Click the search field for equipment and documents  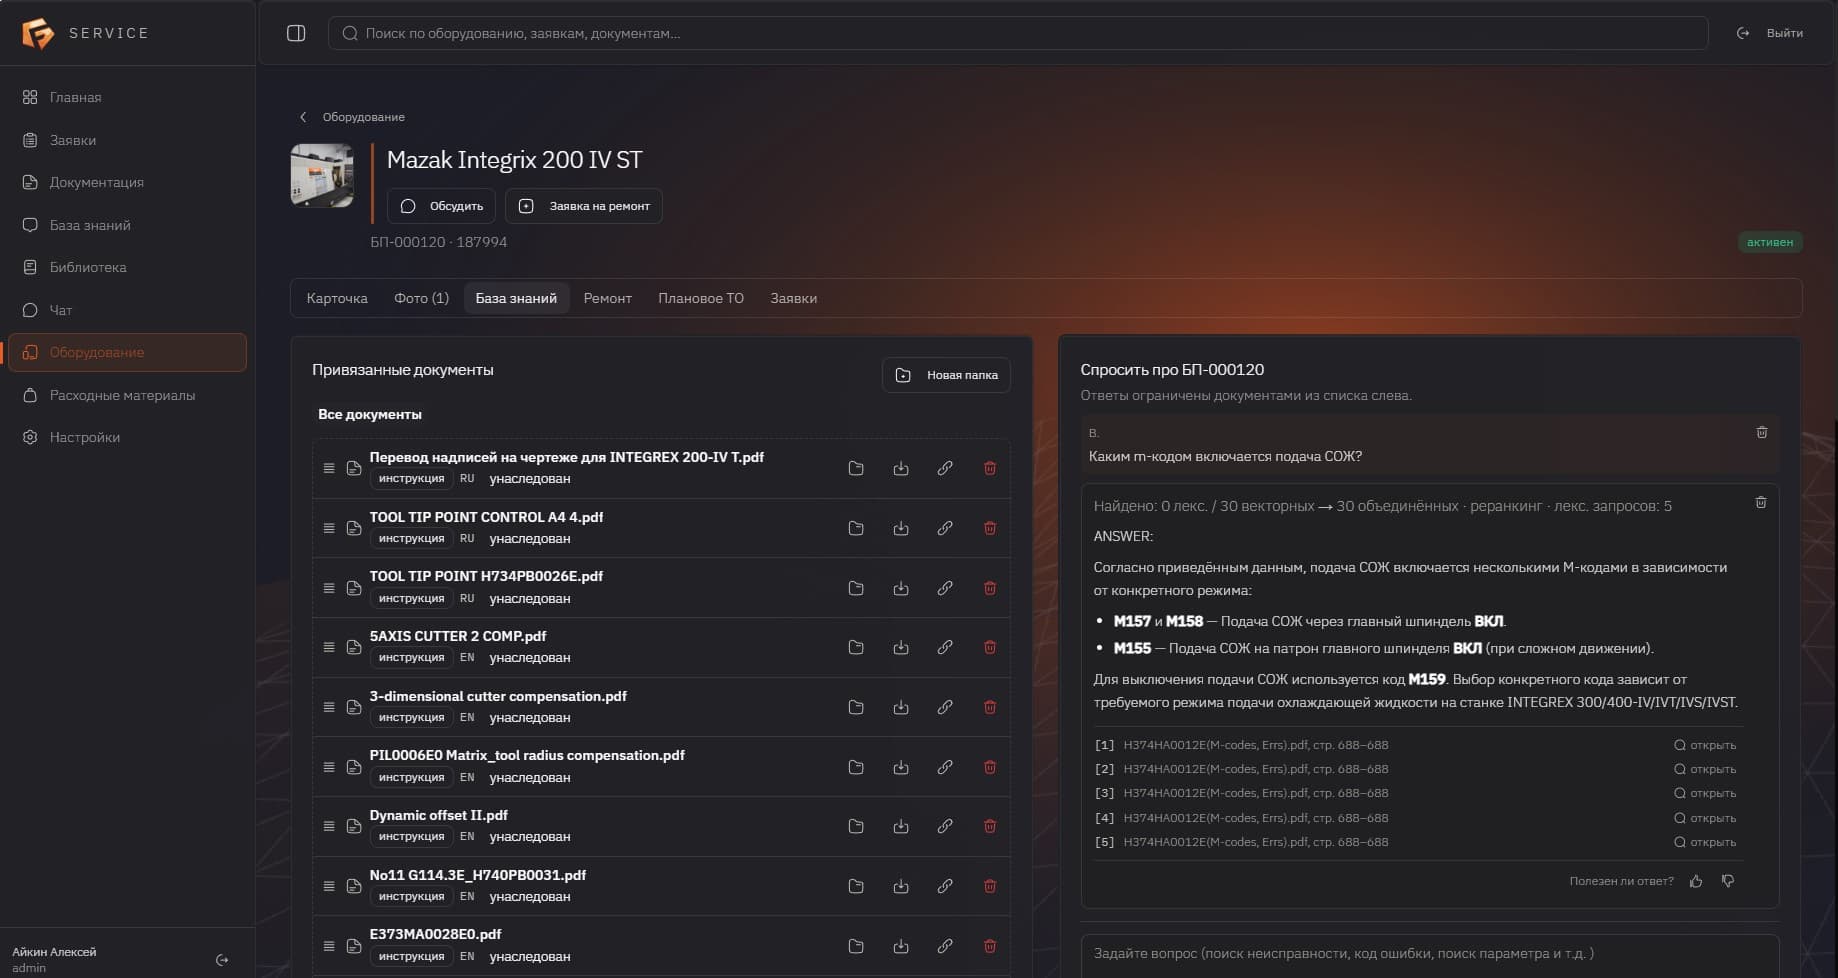1018,33
